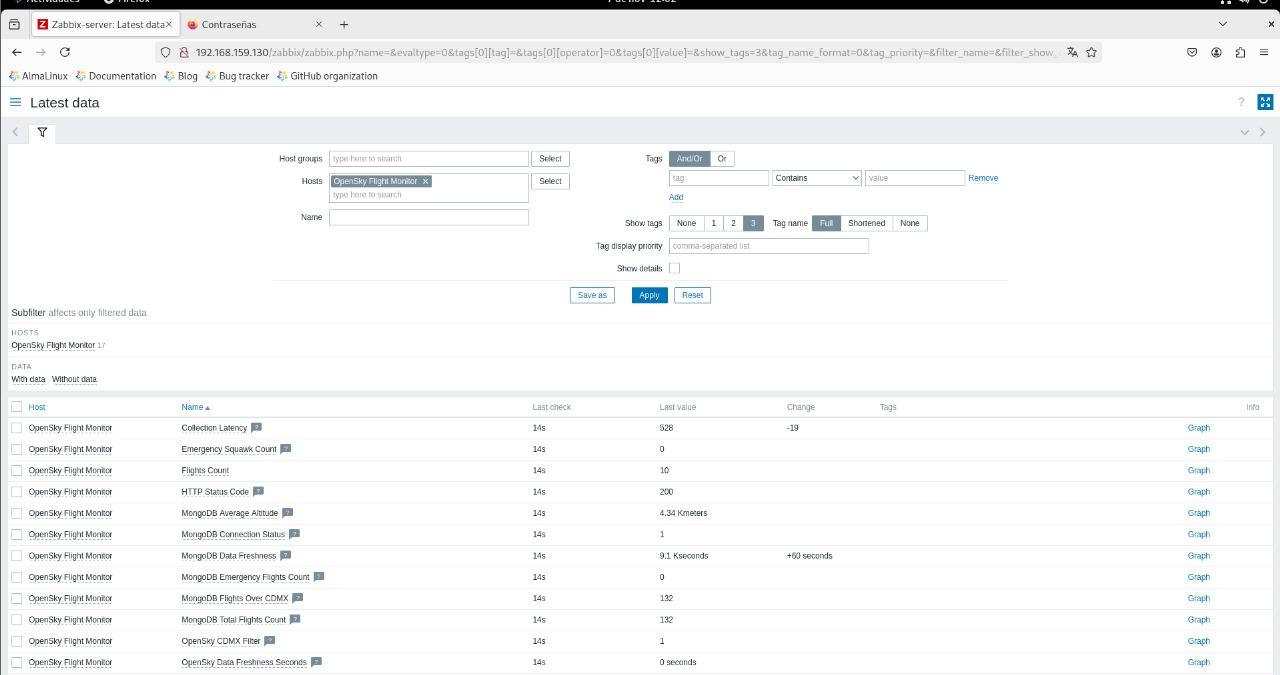The height and width of the screenshot is (675, 1280).
Task: Switch to Contraseñas browser tab
Action: (x=256, y=24)
